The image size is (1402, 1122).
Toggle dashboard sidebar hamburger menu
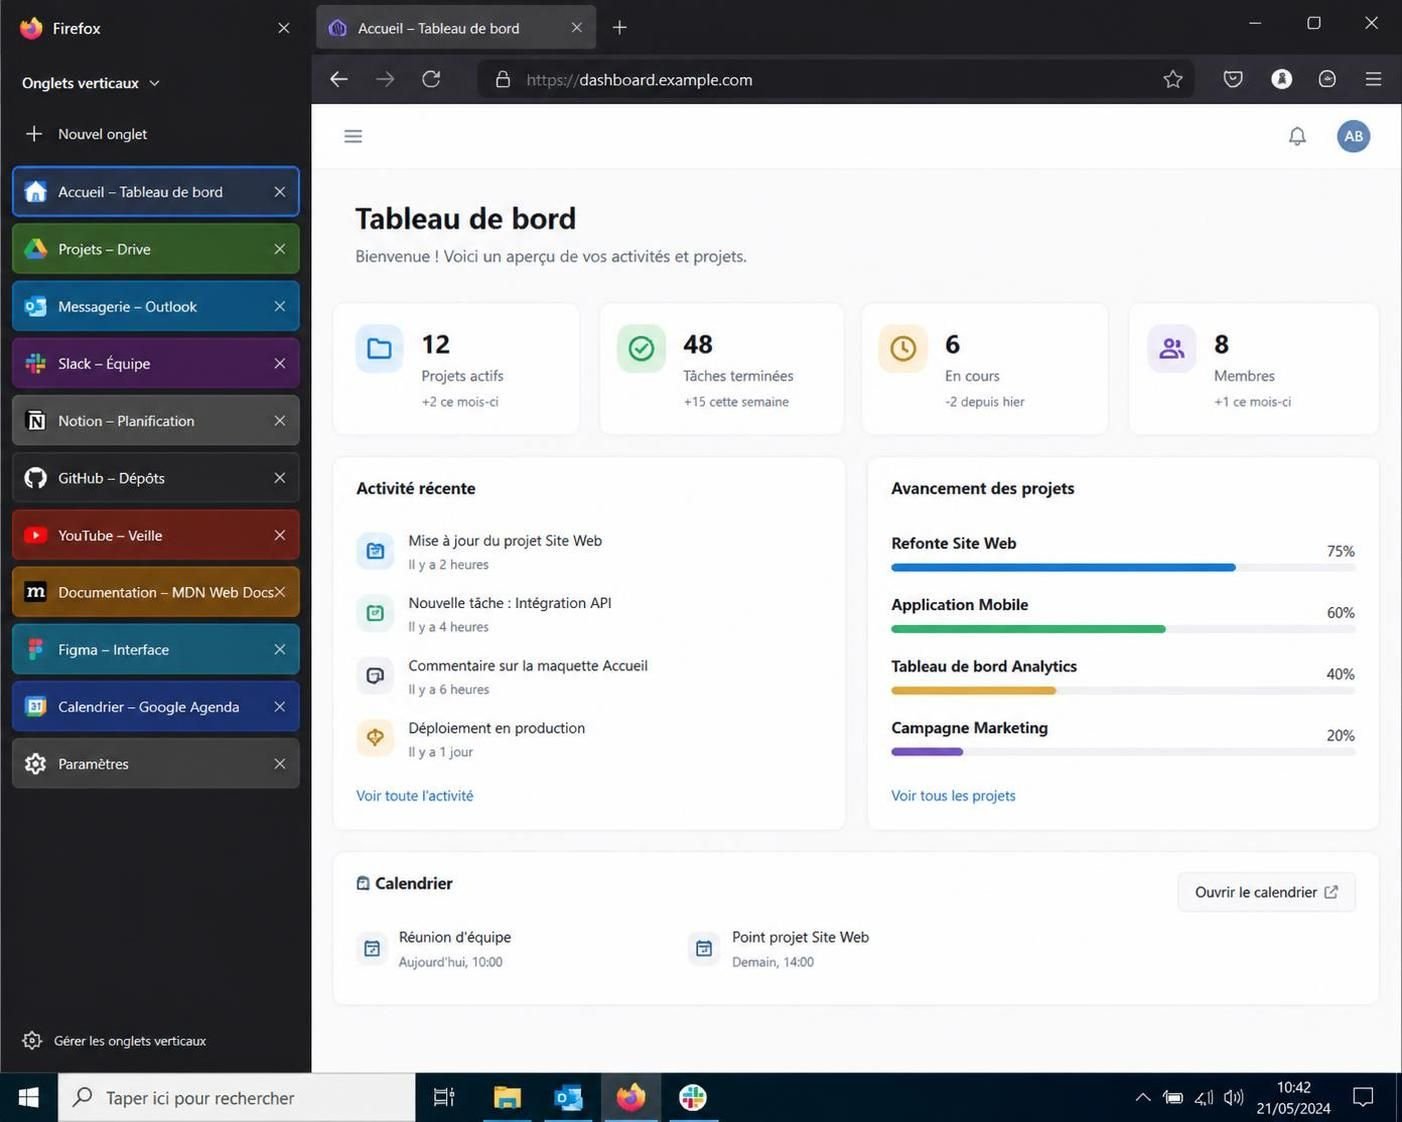point(353,136)
